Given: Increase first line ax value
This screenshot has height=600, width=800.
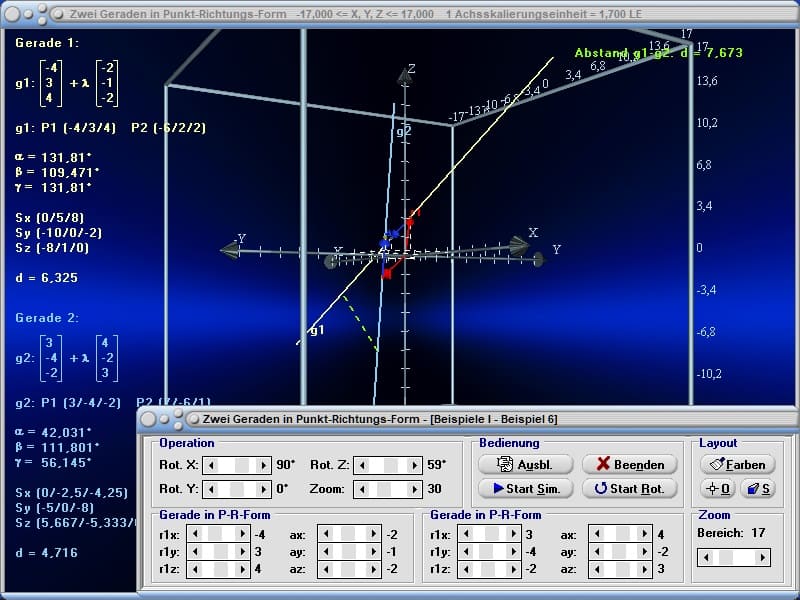Looking at the screenshot, I should pos(373,534).
